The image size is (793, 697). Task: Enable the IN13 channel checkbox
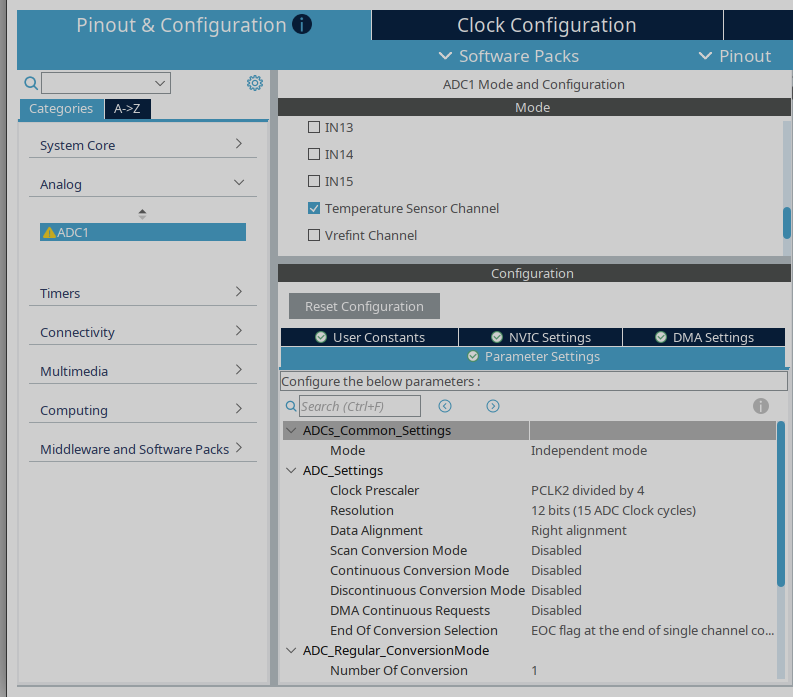314,127
